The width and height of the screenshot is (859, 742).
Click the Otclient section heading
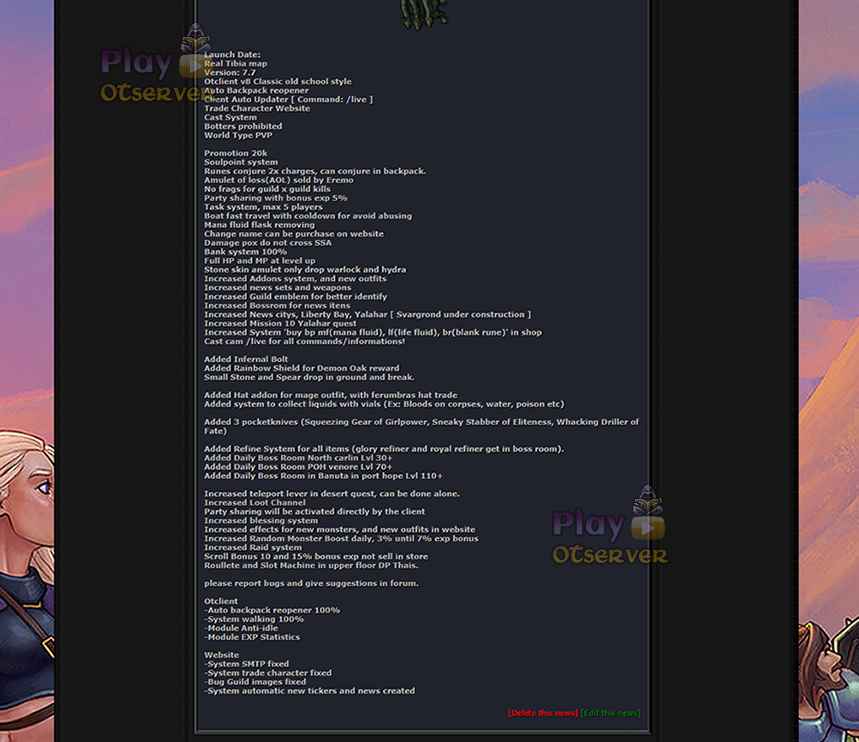221,601
